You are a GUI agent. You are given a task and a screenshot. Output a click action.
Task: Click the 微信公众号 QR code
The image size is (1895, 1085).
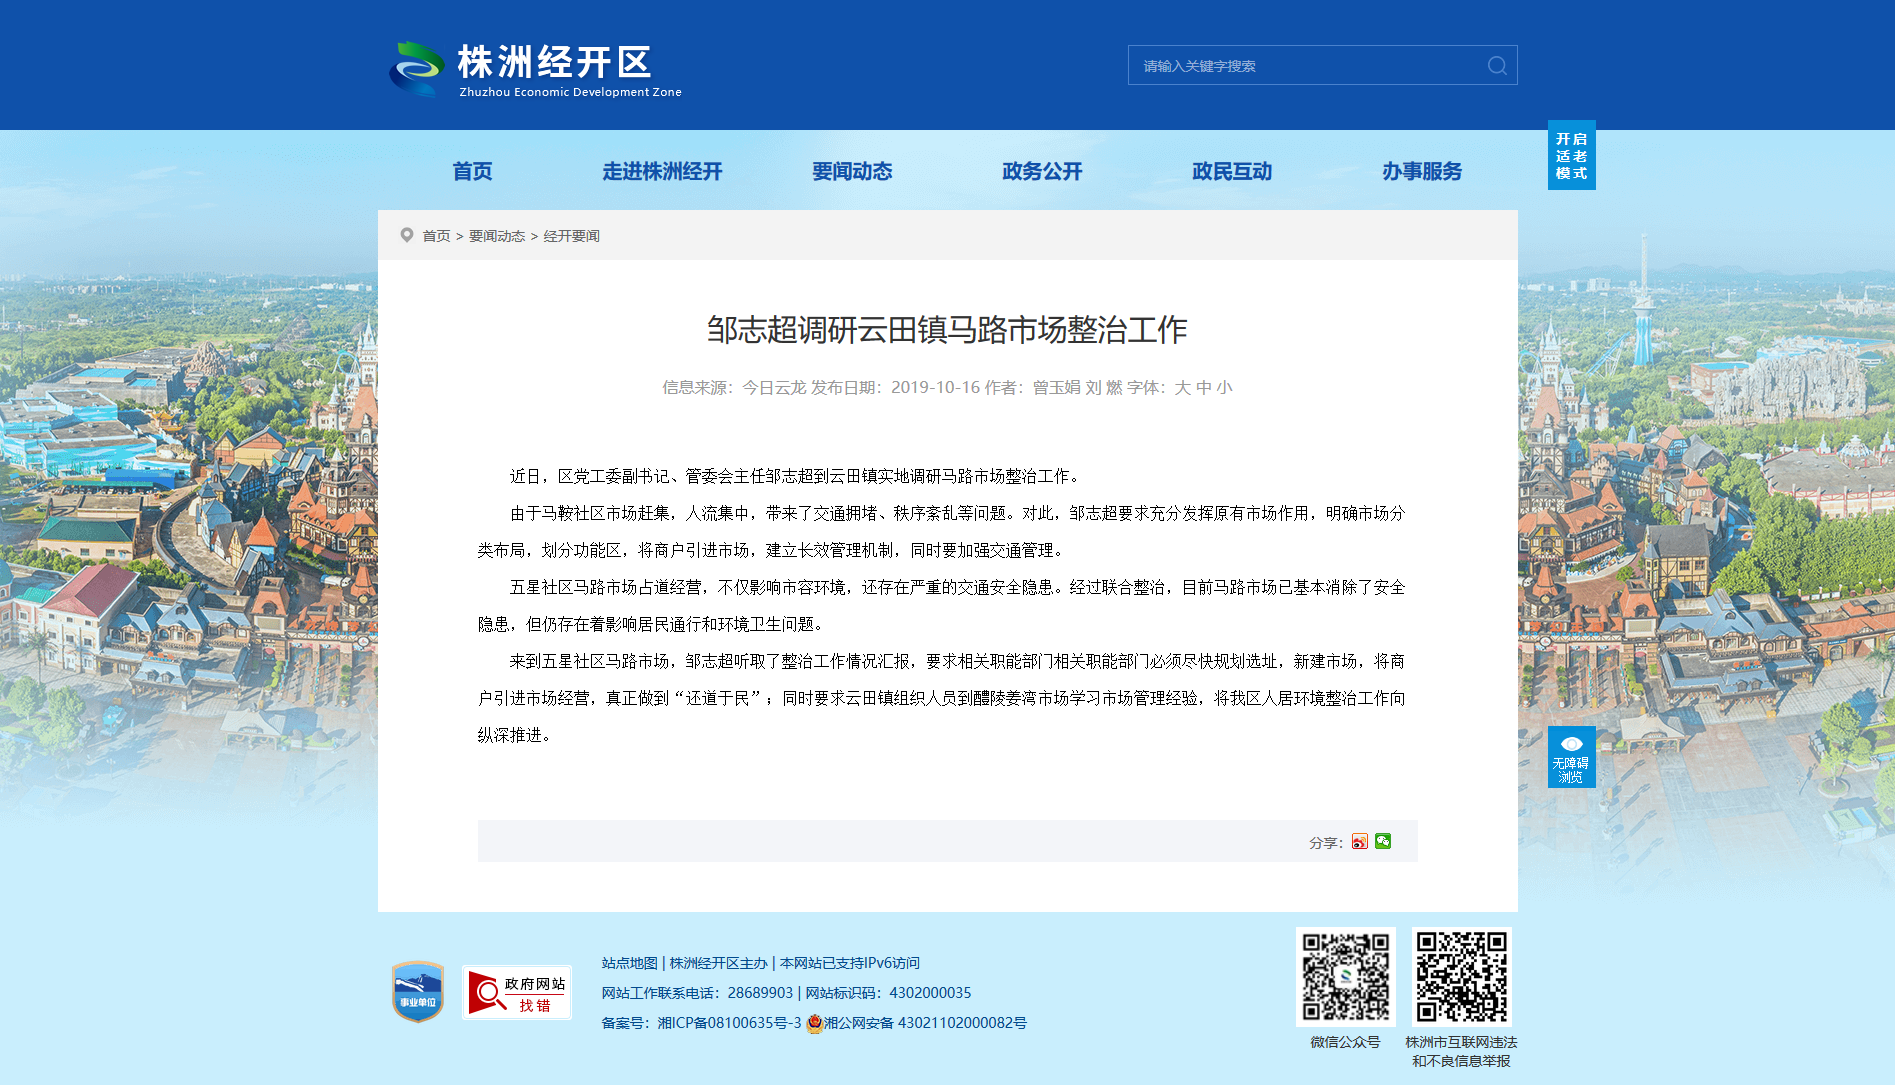pos(1346,977)
